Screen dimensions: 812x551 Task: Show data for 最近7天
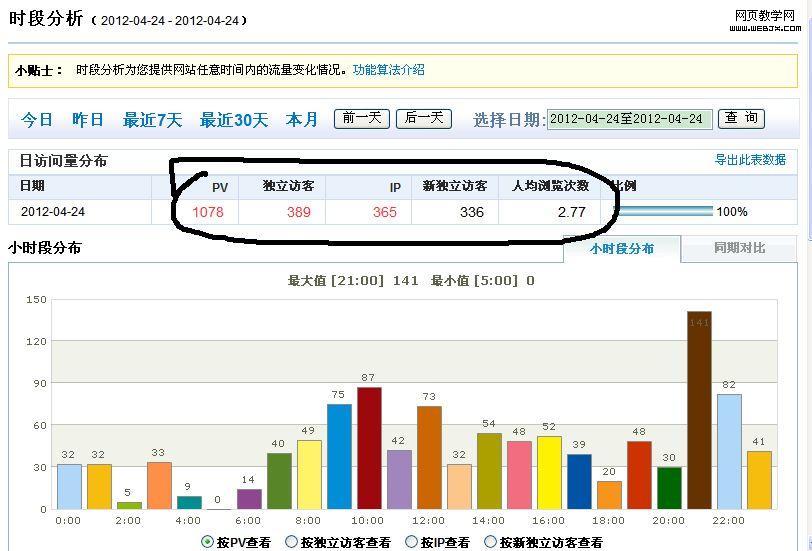point(152,120)
